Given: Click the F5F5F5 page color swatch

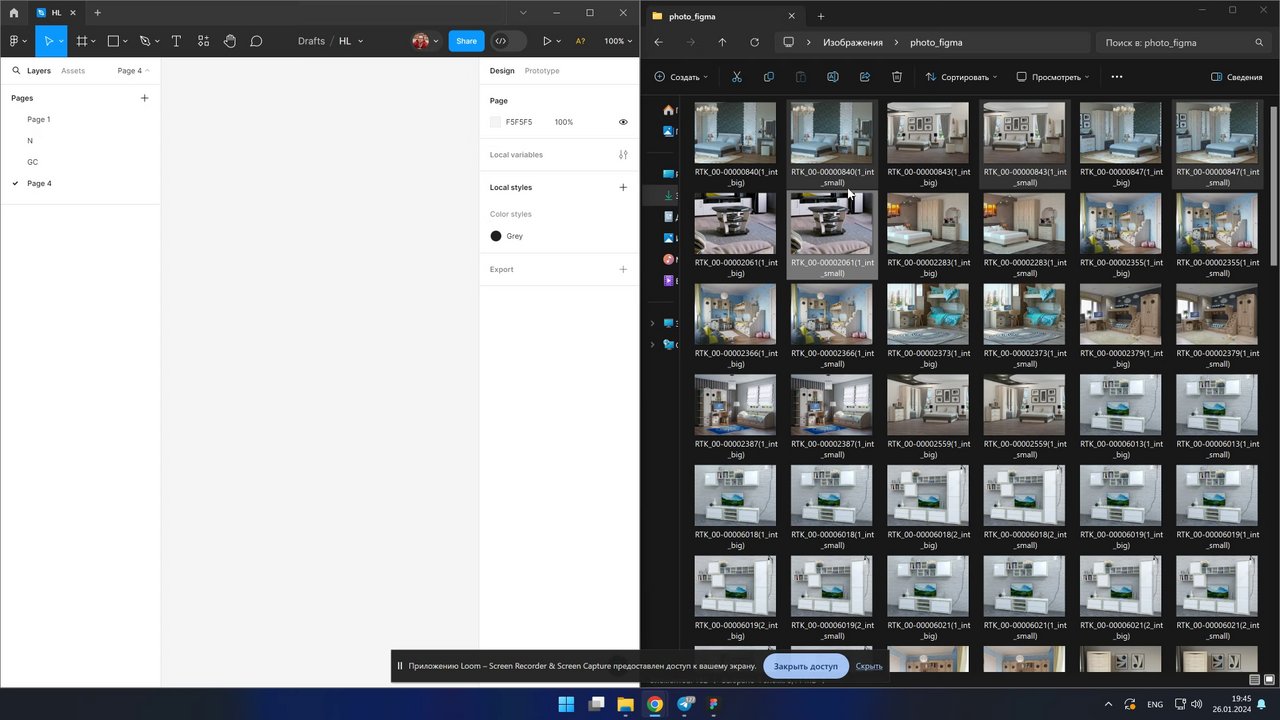Looking at the screenshot, I should (x=495, y=122).
